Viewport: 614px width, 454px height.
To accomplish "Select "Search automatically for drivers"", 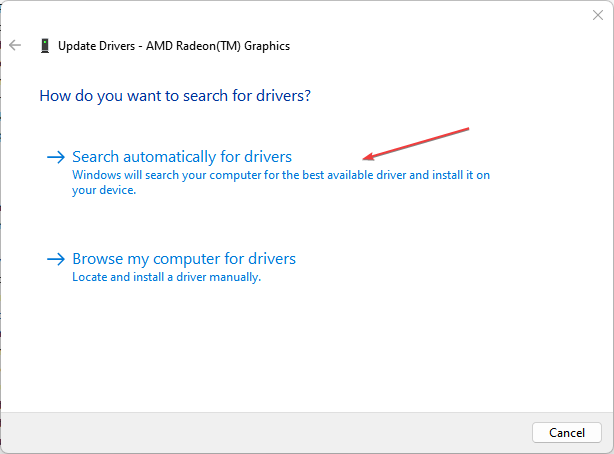I will [x=182, y=157].
